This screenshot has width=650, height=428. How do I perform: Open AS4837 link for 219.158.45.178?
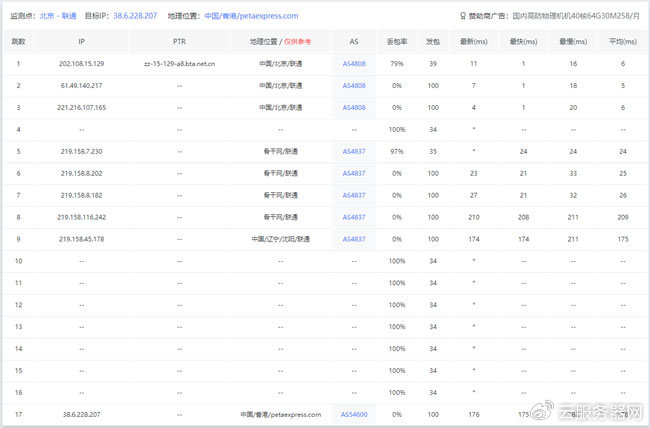coord(354,239)
